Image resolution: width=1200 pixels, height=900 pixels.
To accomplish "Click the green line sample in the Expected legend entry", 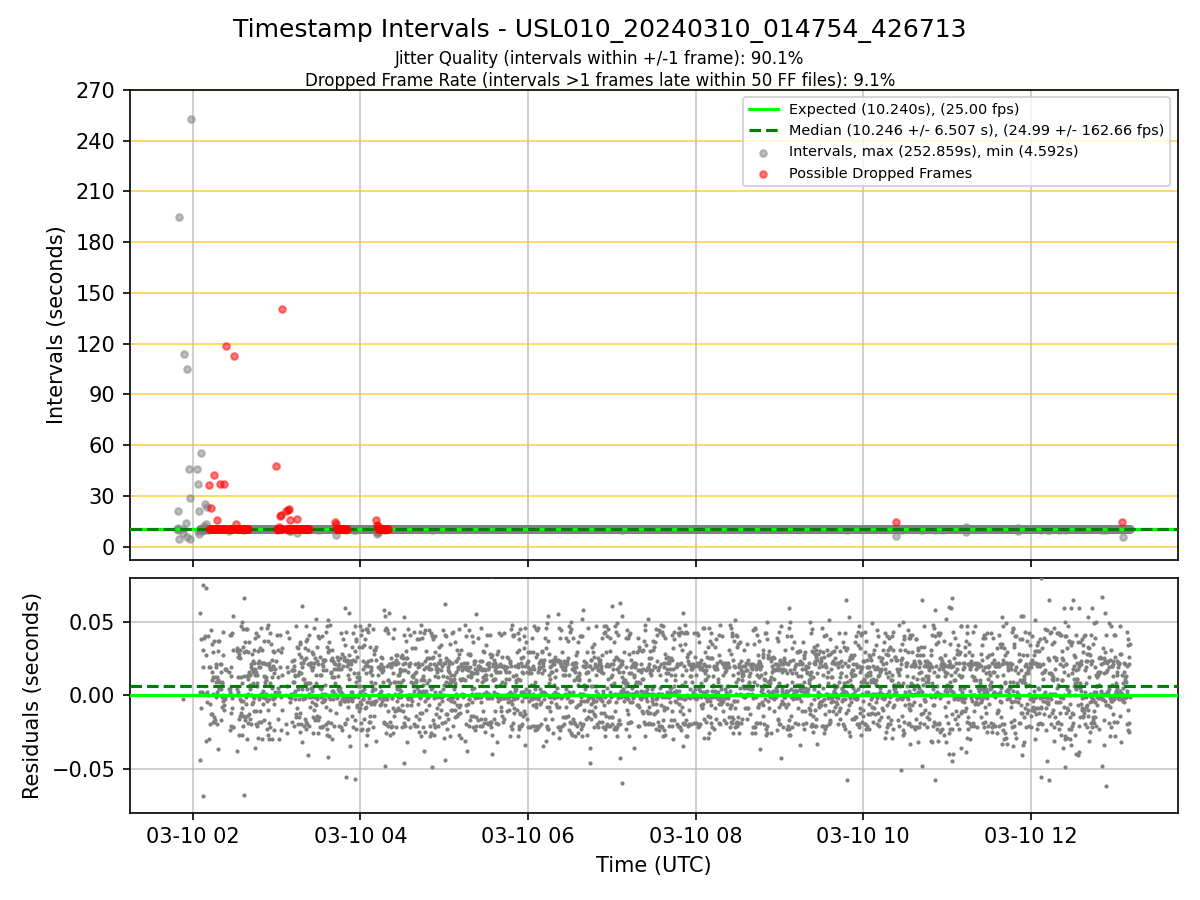I will point(764,110).
